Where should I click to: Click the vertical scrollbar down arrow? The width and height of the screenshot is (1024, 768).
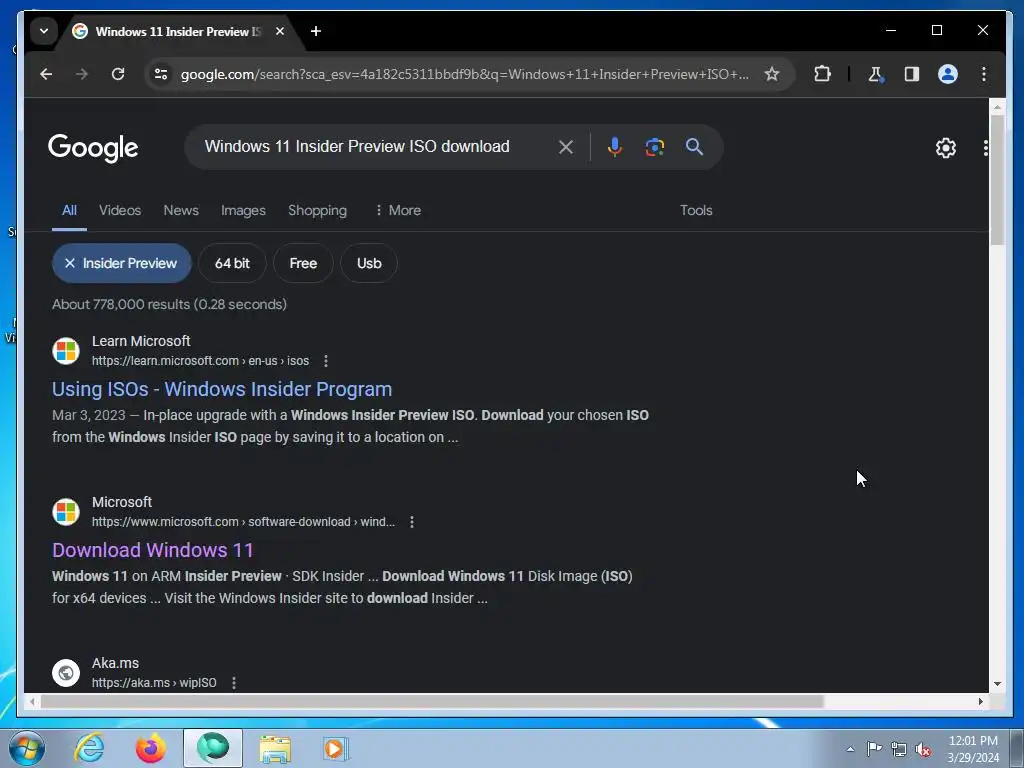[997, 684]
